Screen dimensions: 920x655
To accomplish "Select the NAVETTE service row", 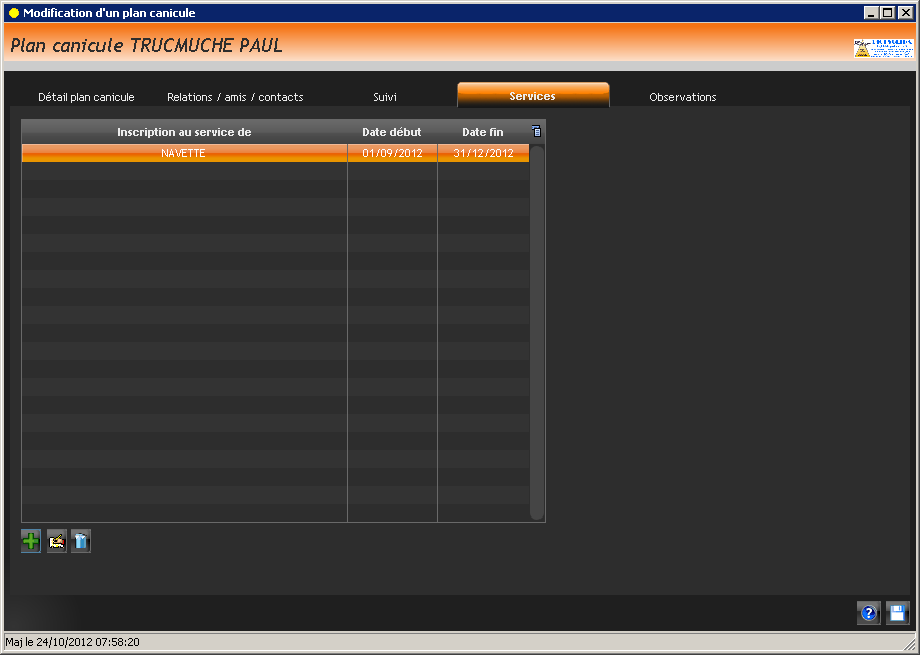I will tap(184, 153).
